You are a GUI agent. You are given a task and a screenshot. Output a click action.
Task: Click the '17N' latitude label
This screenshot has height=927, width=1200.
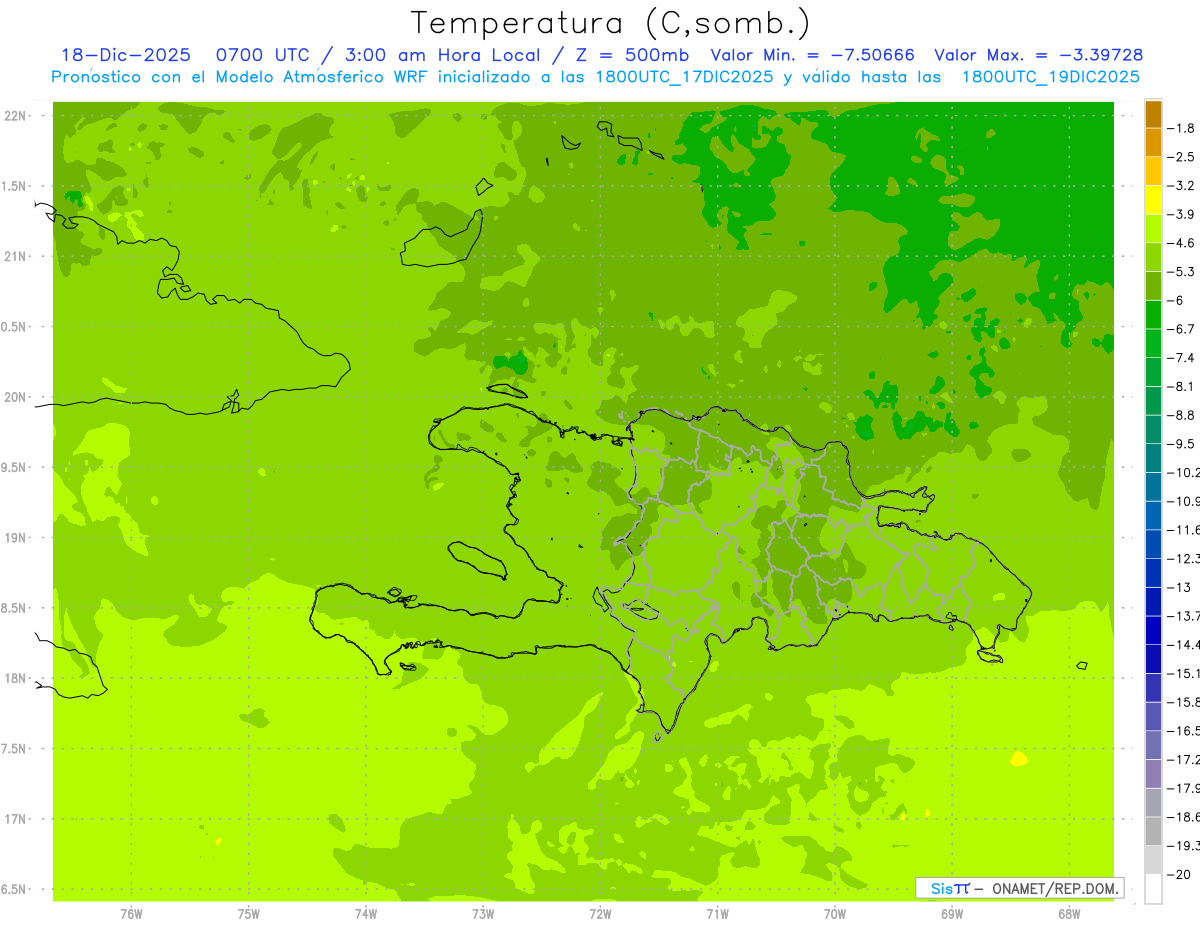17,819
